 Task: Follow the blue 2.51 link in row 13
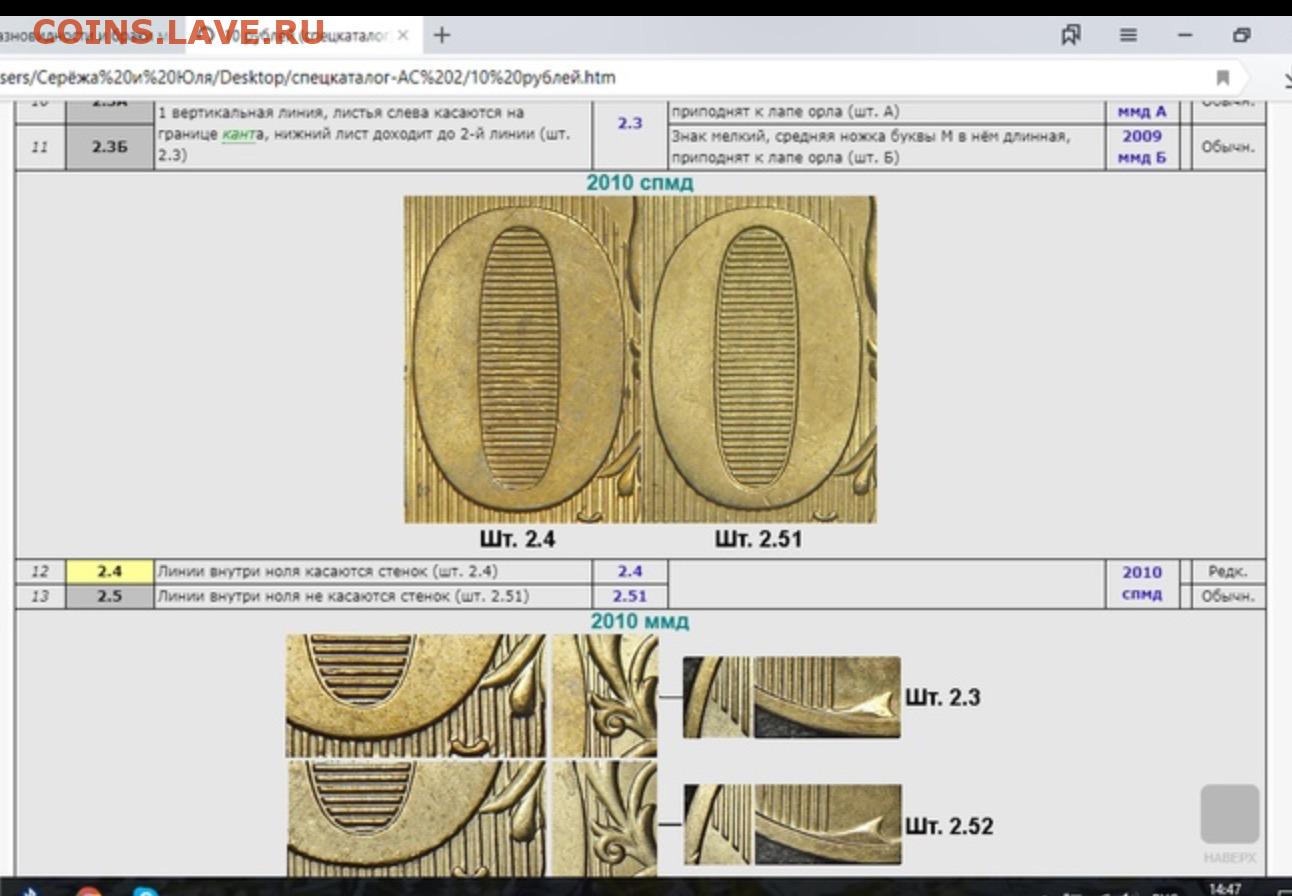tap(630, 596)
